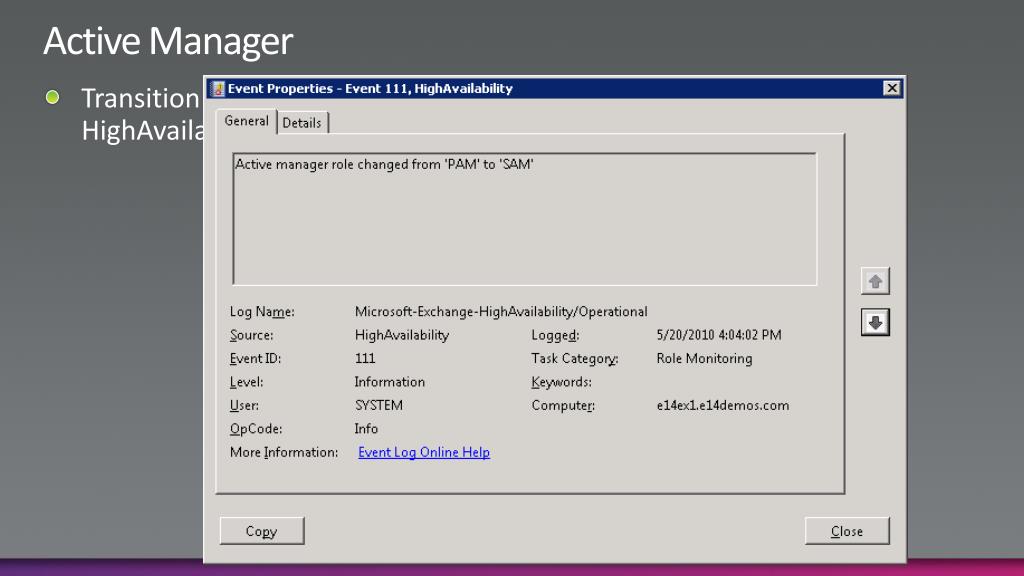Image resolution: width=1024 pixels, height=576 pixels.
Task: Click the Event ID value 111
Action: [x=365, y=359]
